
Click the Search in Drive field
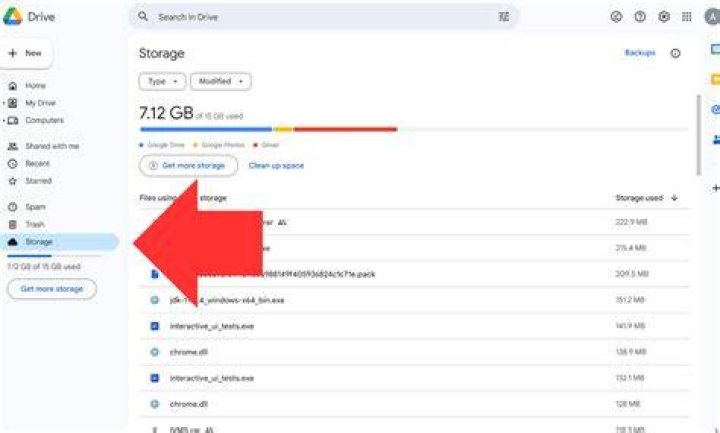[324, 17]
